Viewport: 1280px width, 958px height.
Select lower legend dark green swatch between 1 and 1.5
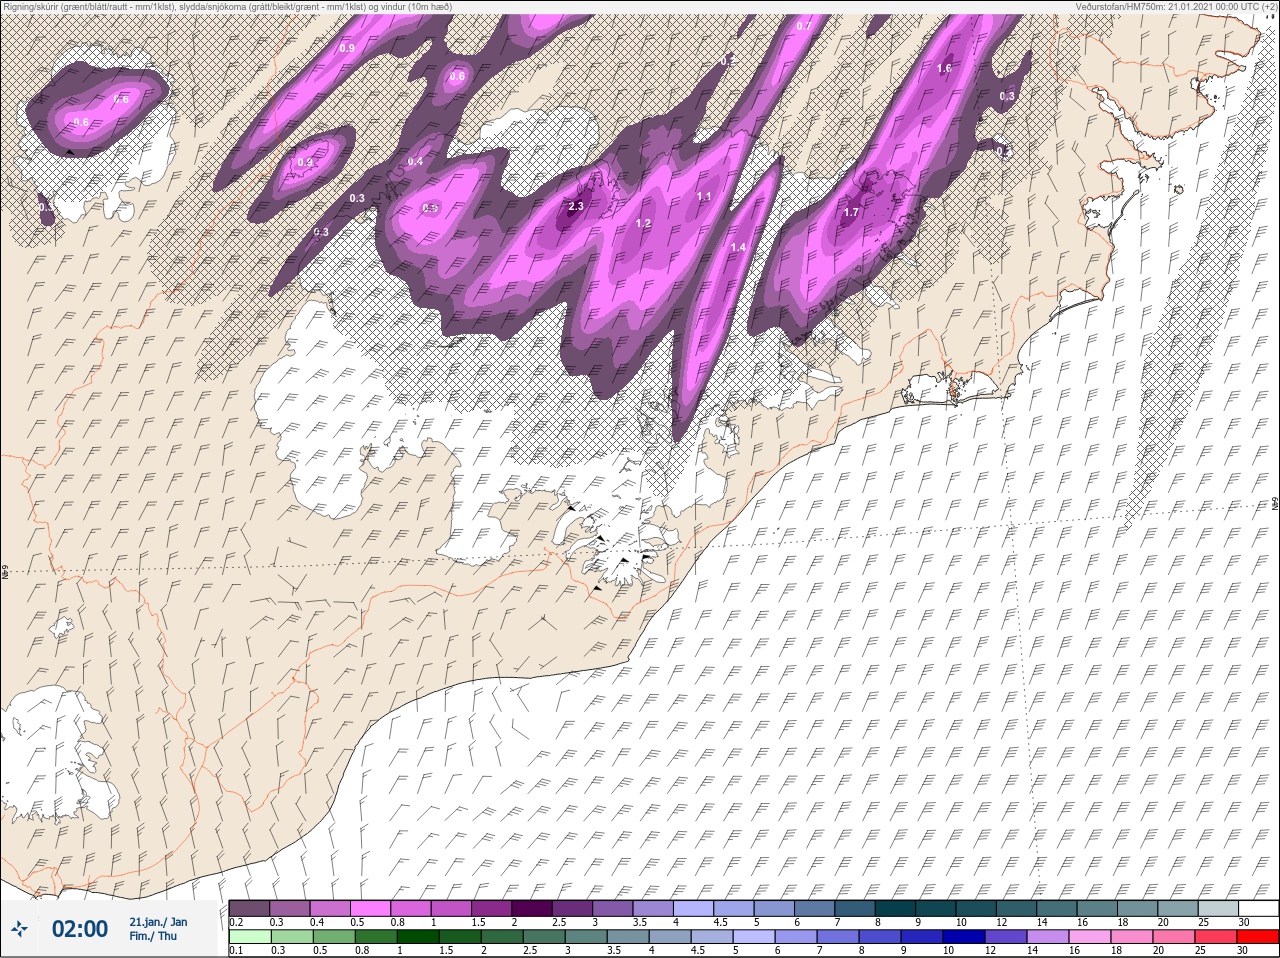click(x=417, y=936)
